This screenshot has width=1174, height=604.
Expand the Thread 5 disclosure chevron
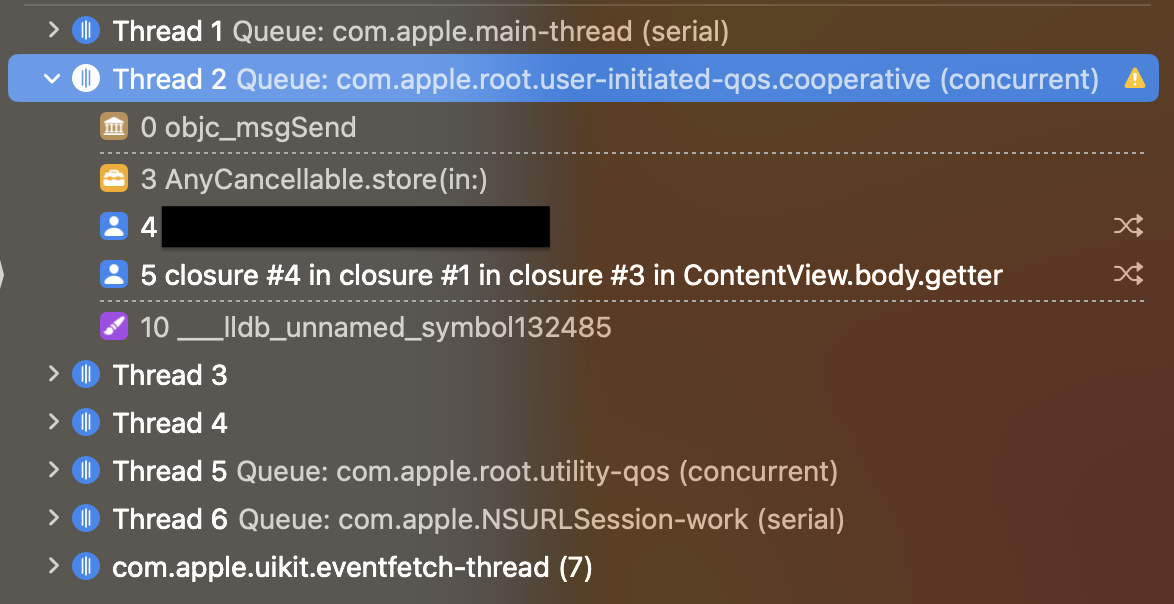click(x=54, y=471)
